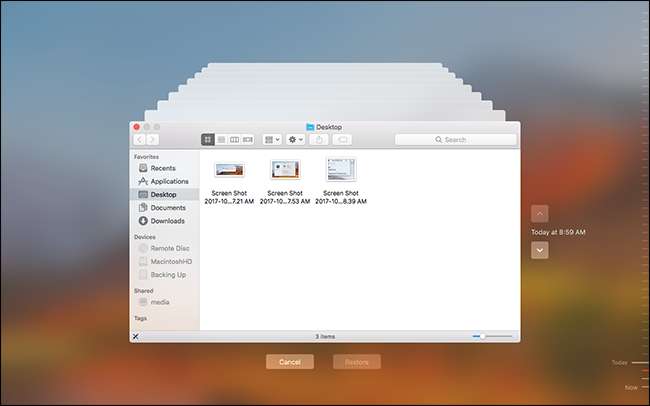
Task: Select Documents in the Favorites sidebar
Action: (167, 207)
